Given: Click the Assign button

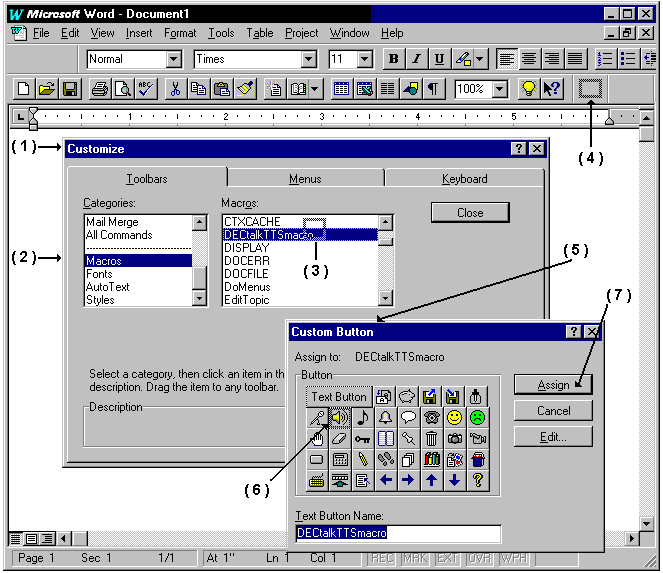Looking at the screenshot, I should pyautogui.click(x=553, y=385).
